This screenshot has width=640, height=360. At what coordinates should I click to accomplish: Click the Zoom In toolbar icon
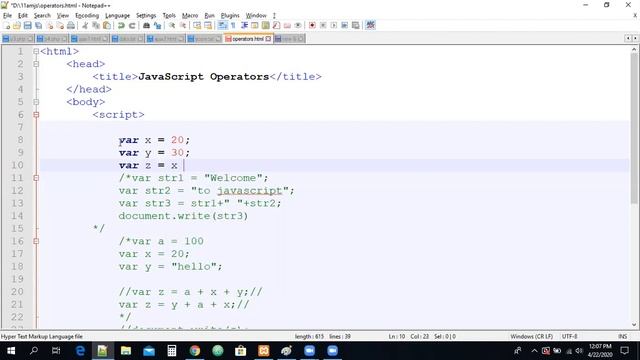pyautogui.click(x=172, y=25)
